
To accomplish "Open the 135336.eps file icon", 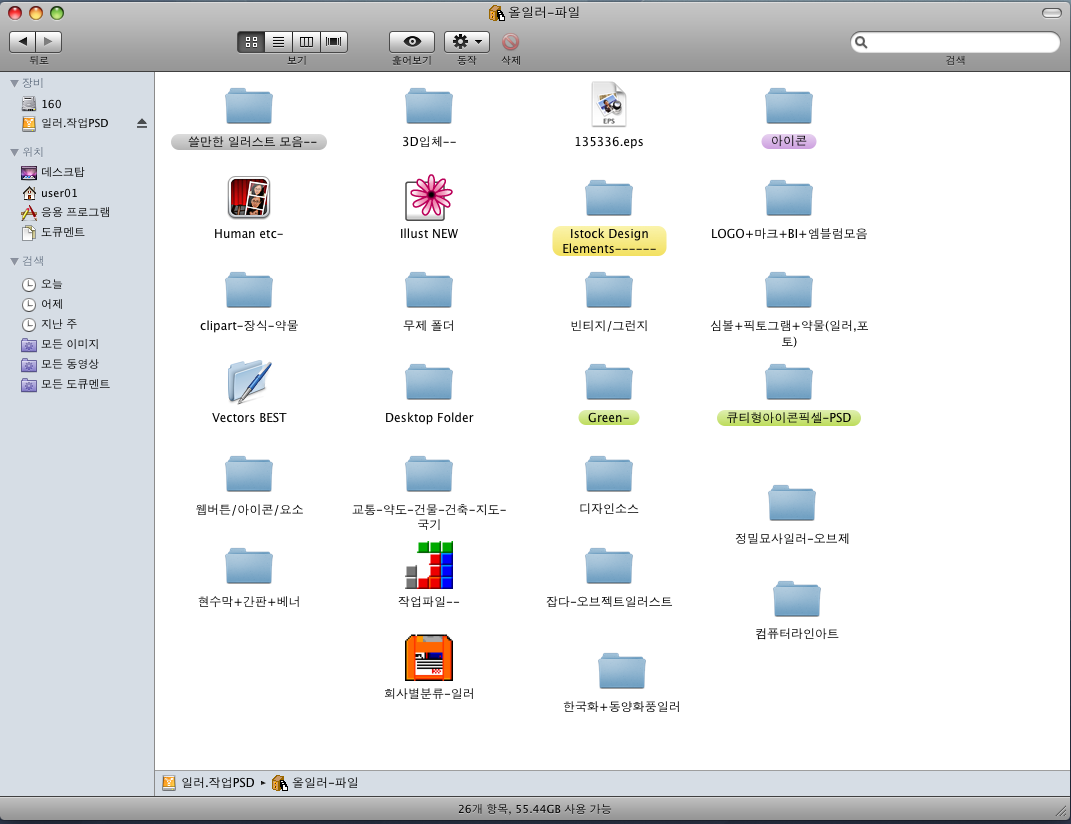I will [608, 105].
